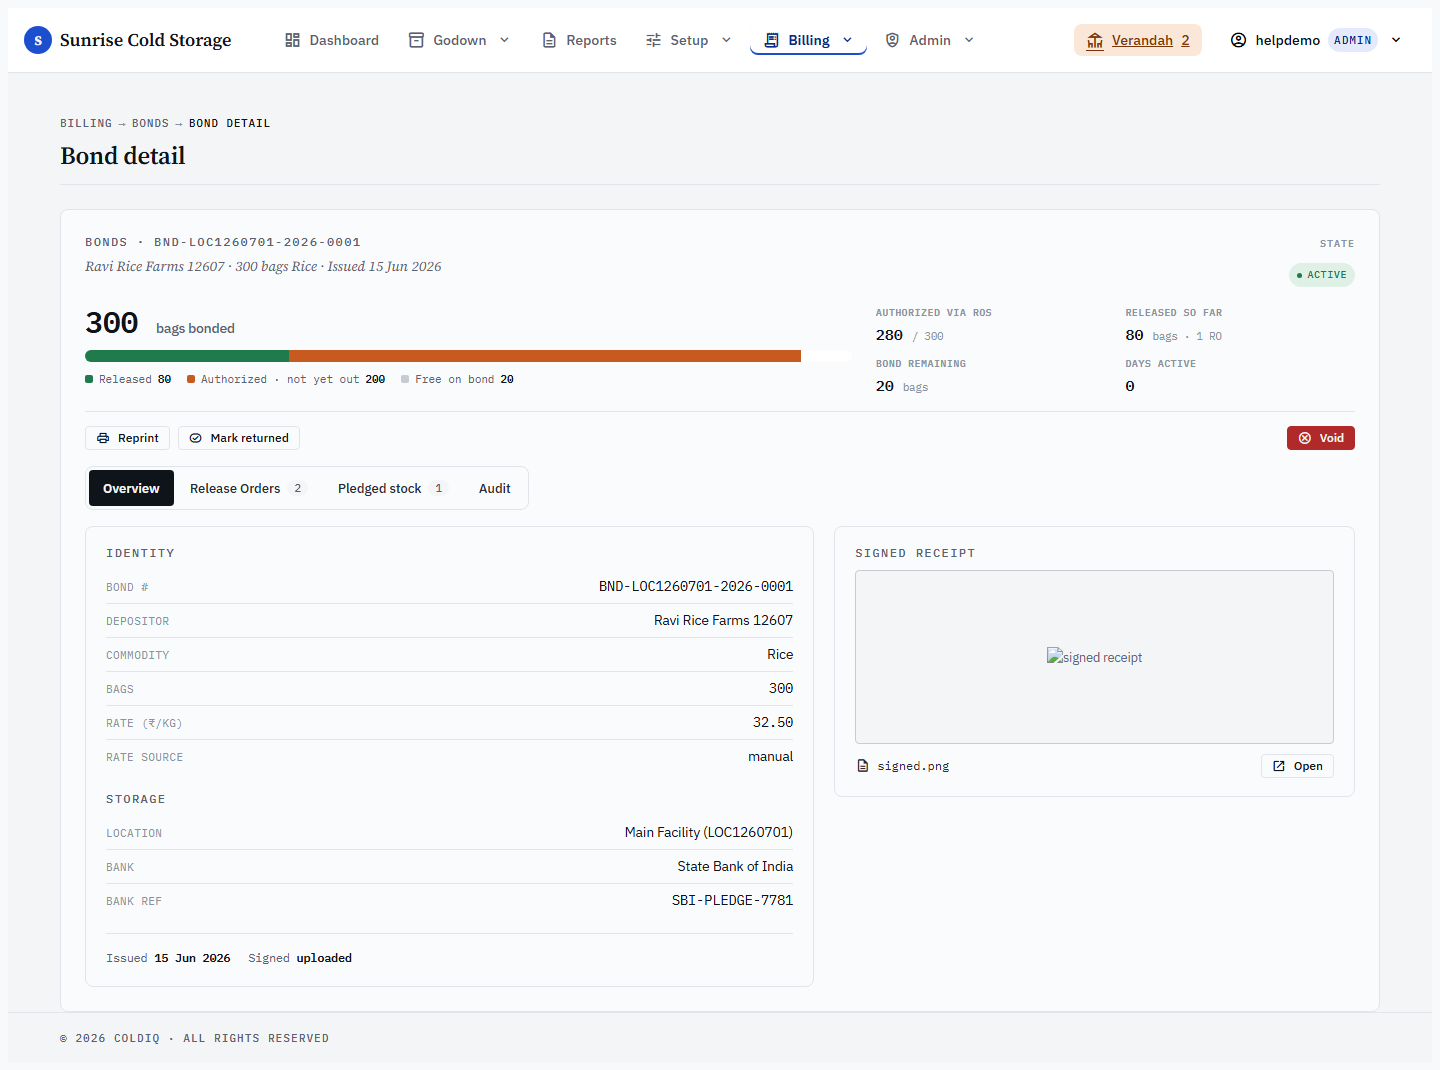
Task: Open the Audit tab
Action: click(x=494, y=488)
